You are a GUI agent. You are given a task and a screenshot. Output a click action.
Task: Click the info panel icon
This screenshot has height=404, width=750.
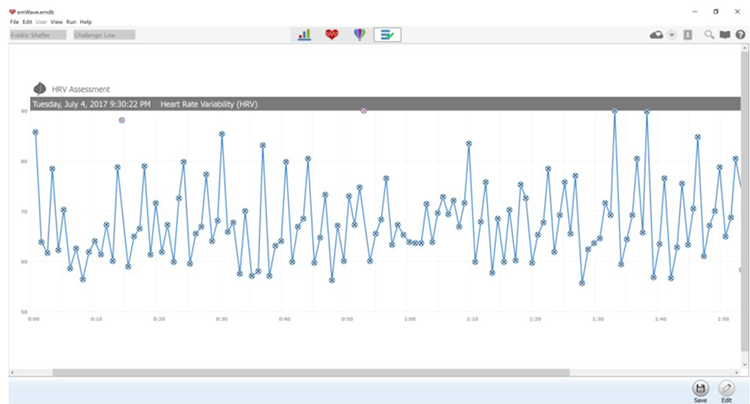point(688,35)
